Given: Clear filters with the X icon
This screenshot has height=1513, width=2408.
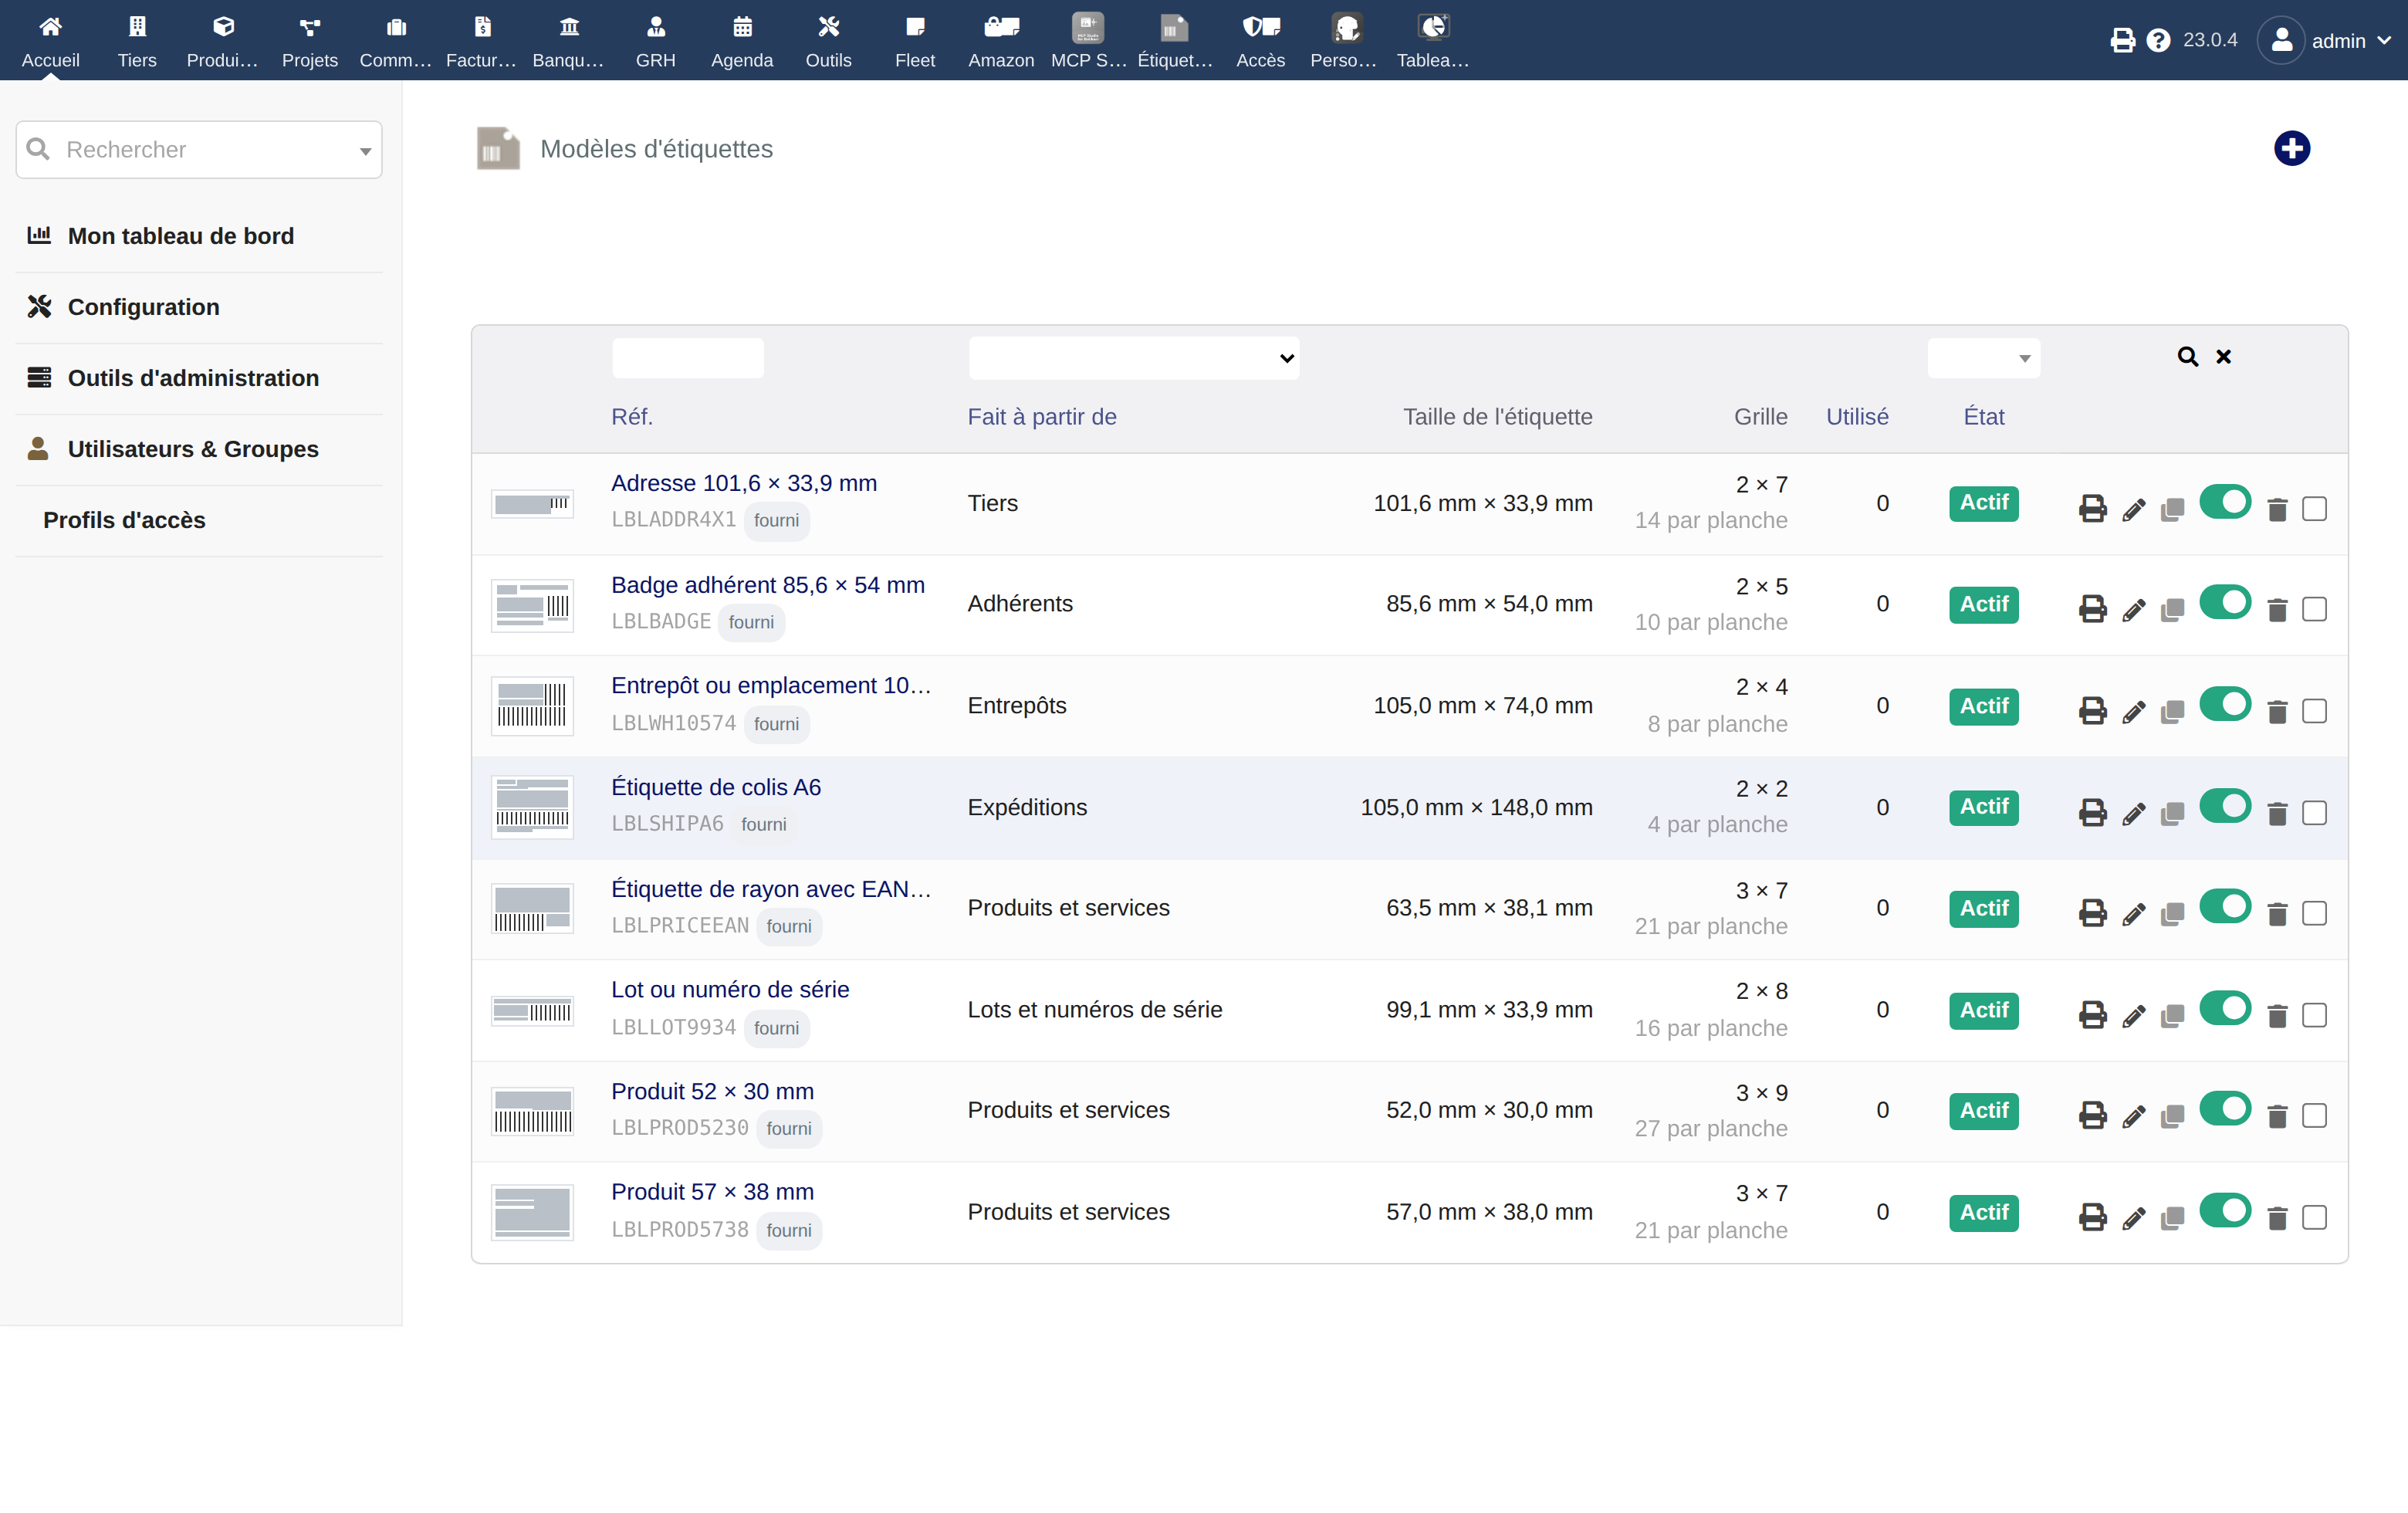Looking at the screenshot, I should click(x=2223, y=357).
